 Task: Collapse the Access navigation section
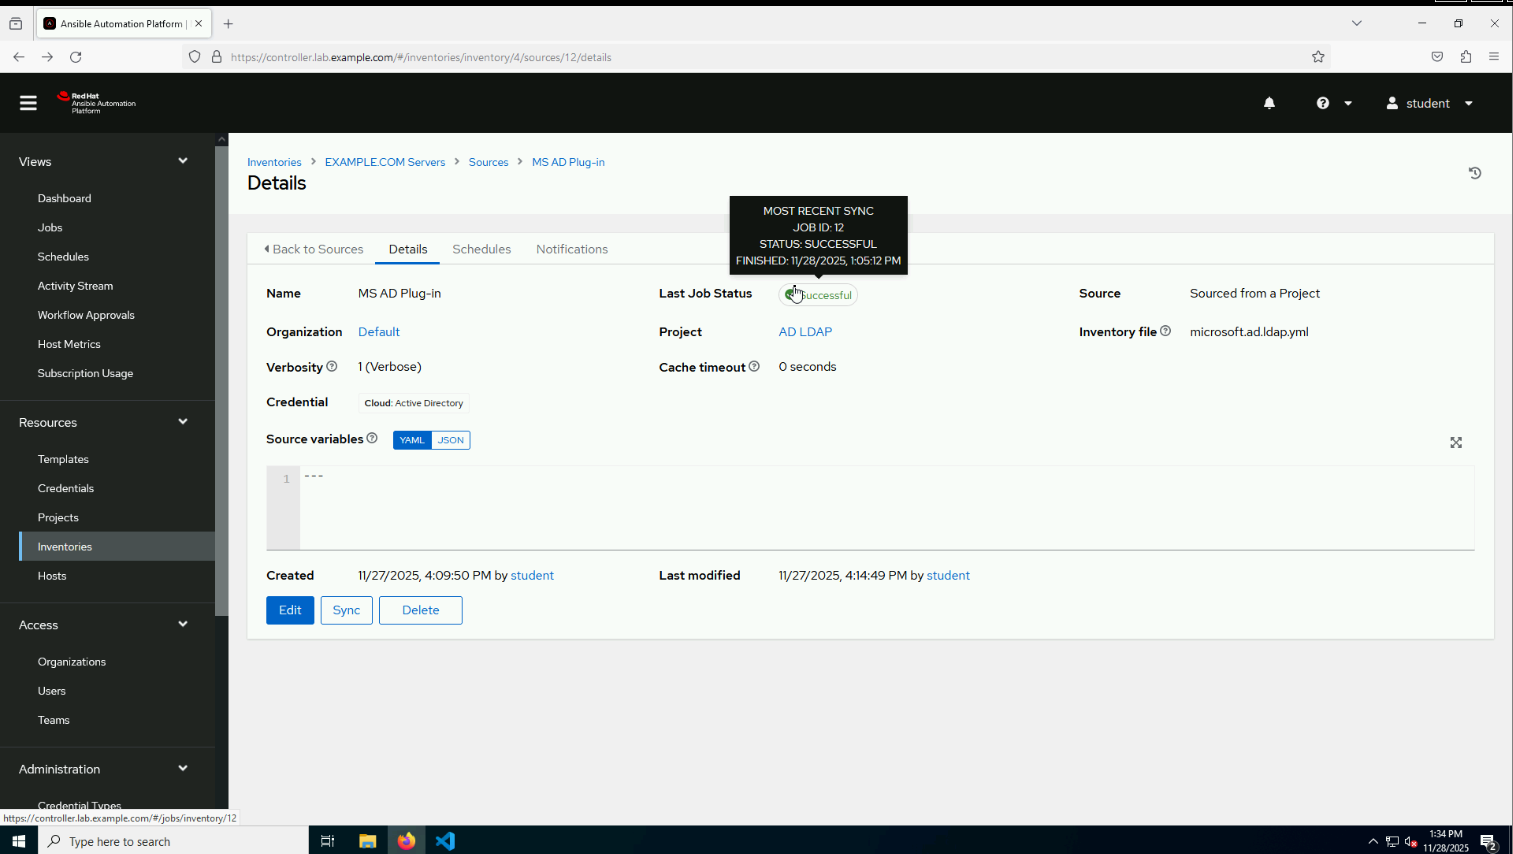coord(183,625)
